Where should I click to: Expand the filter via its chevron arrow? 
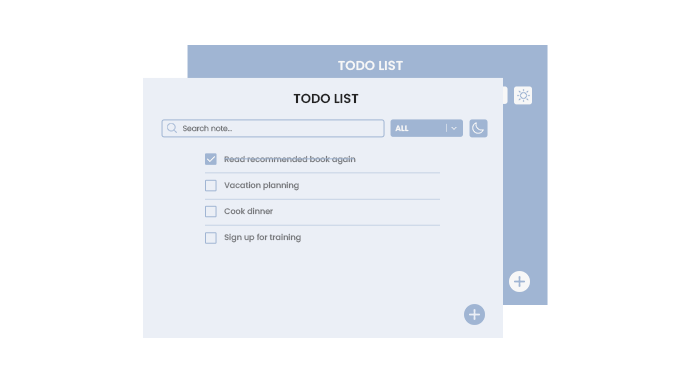pyautogui.click(x=454, y=128)
